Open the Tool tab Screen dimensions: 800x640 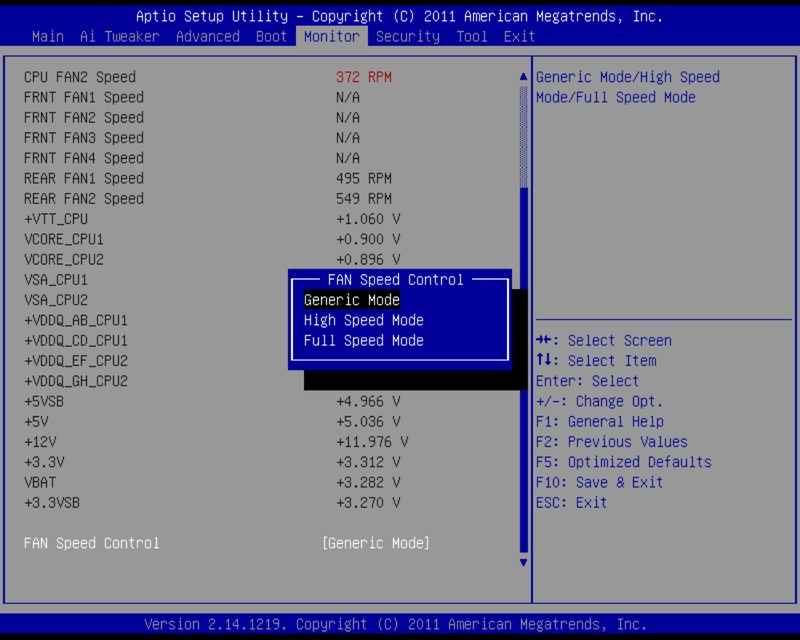pyautogui.click(x=472, y=36)
